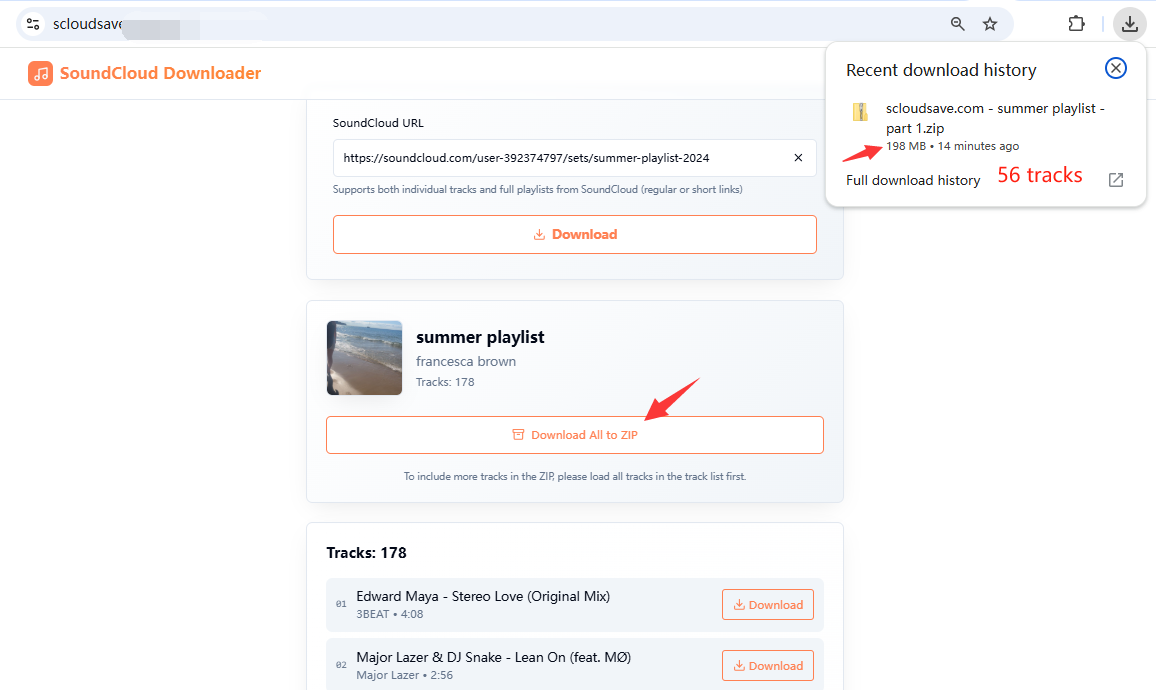Download the Edward Maya Stereo Love track
The width and height of the screenshot is (1156, 690).
pyautogui.click(x=767, y=604)
